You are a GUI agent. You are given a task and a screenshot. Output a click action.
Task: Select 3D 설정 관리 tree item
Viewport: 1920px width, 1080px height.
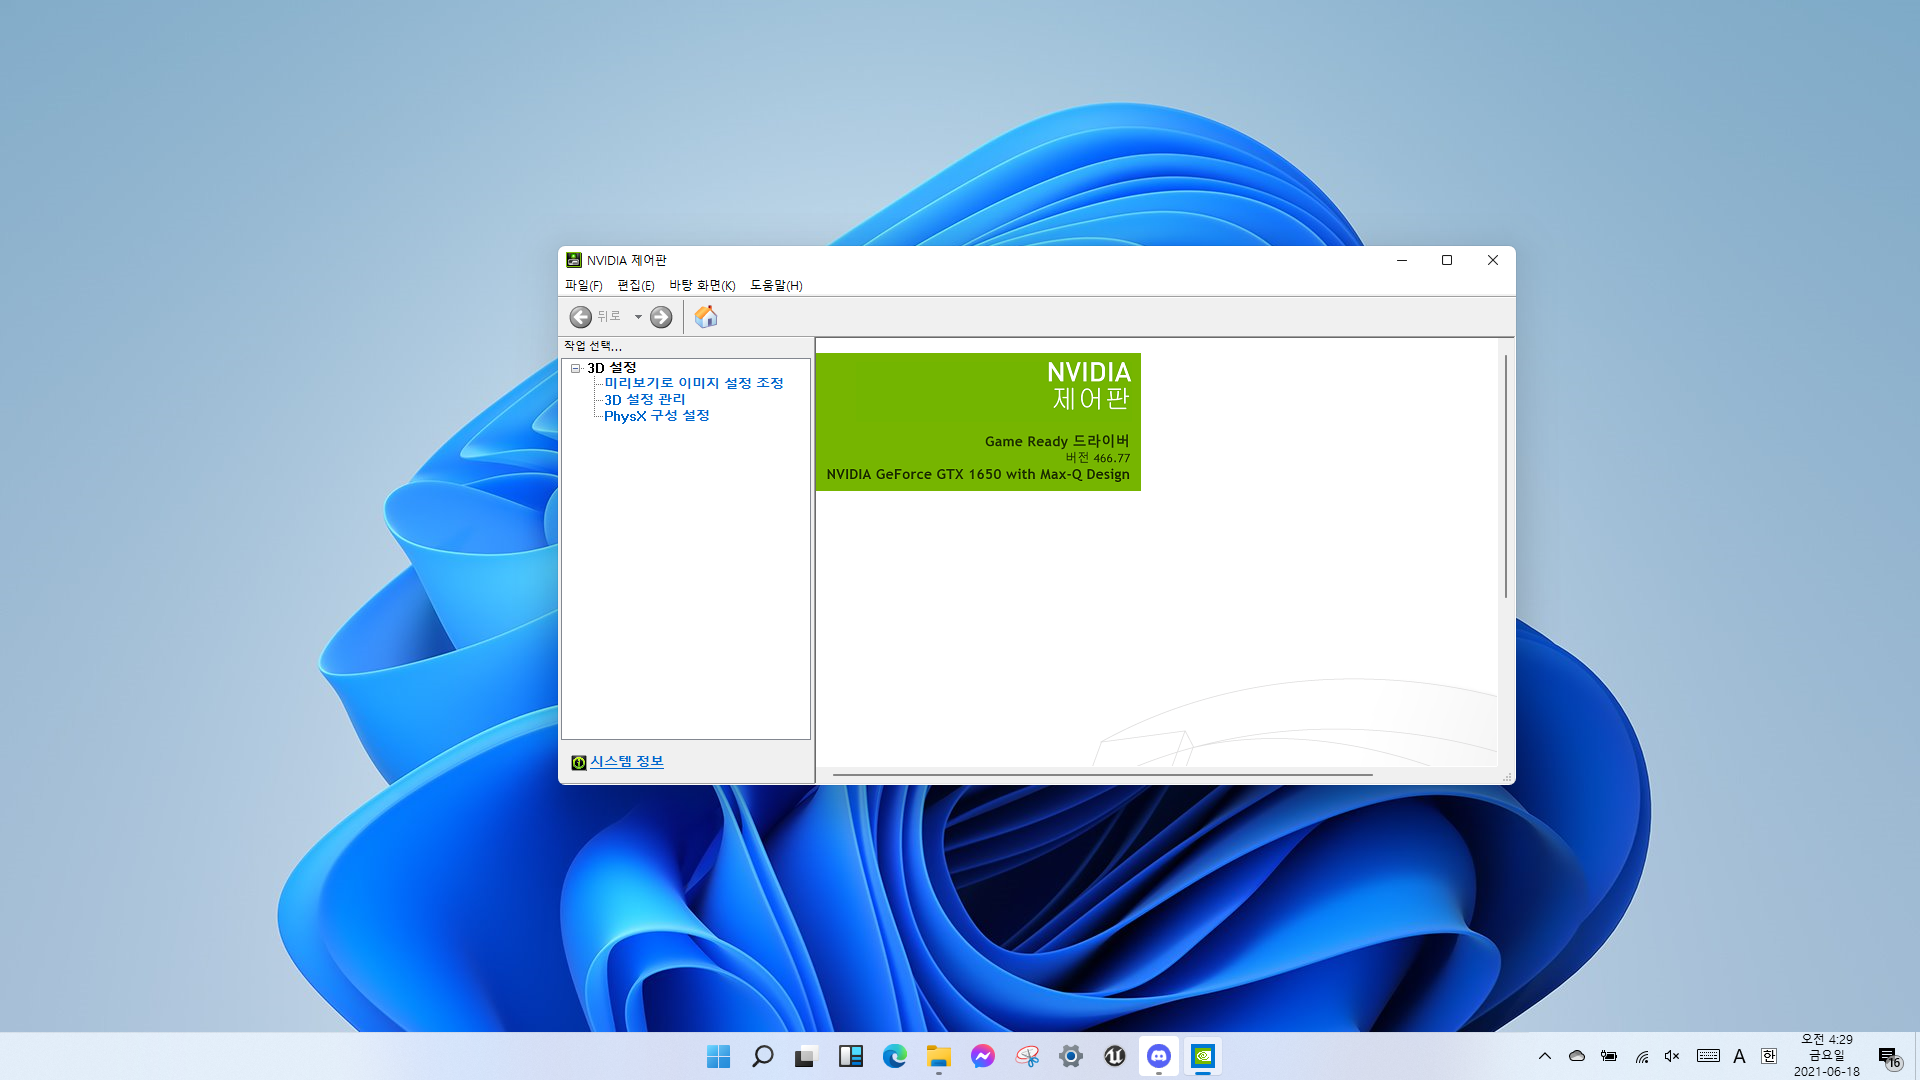(644, 400)
